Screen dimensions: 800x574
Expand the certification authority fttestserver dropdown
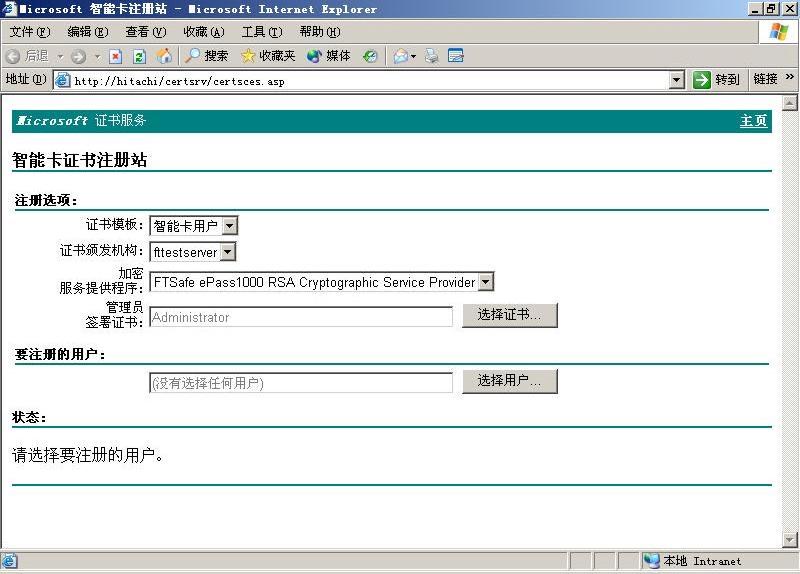227,252
